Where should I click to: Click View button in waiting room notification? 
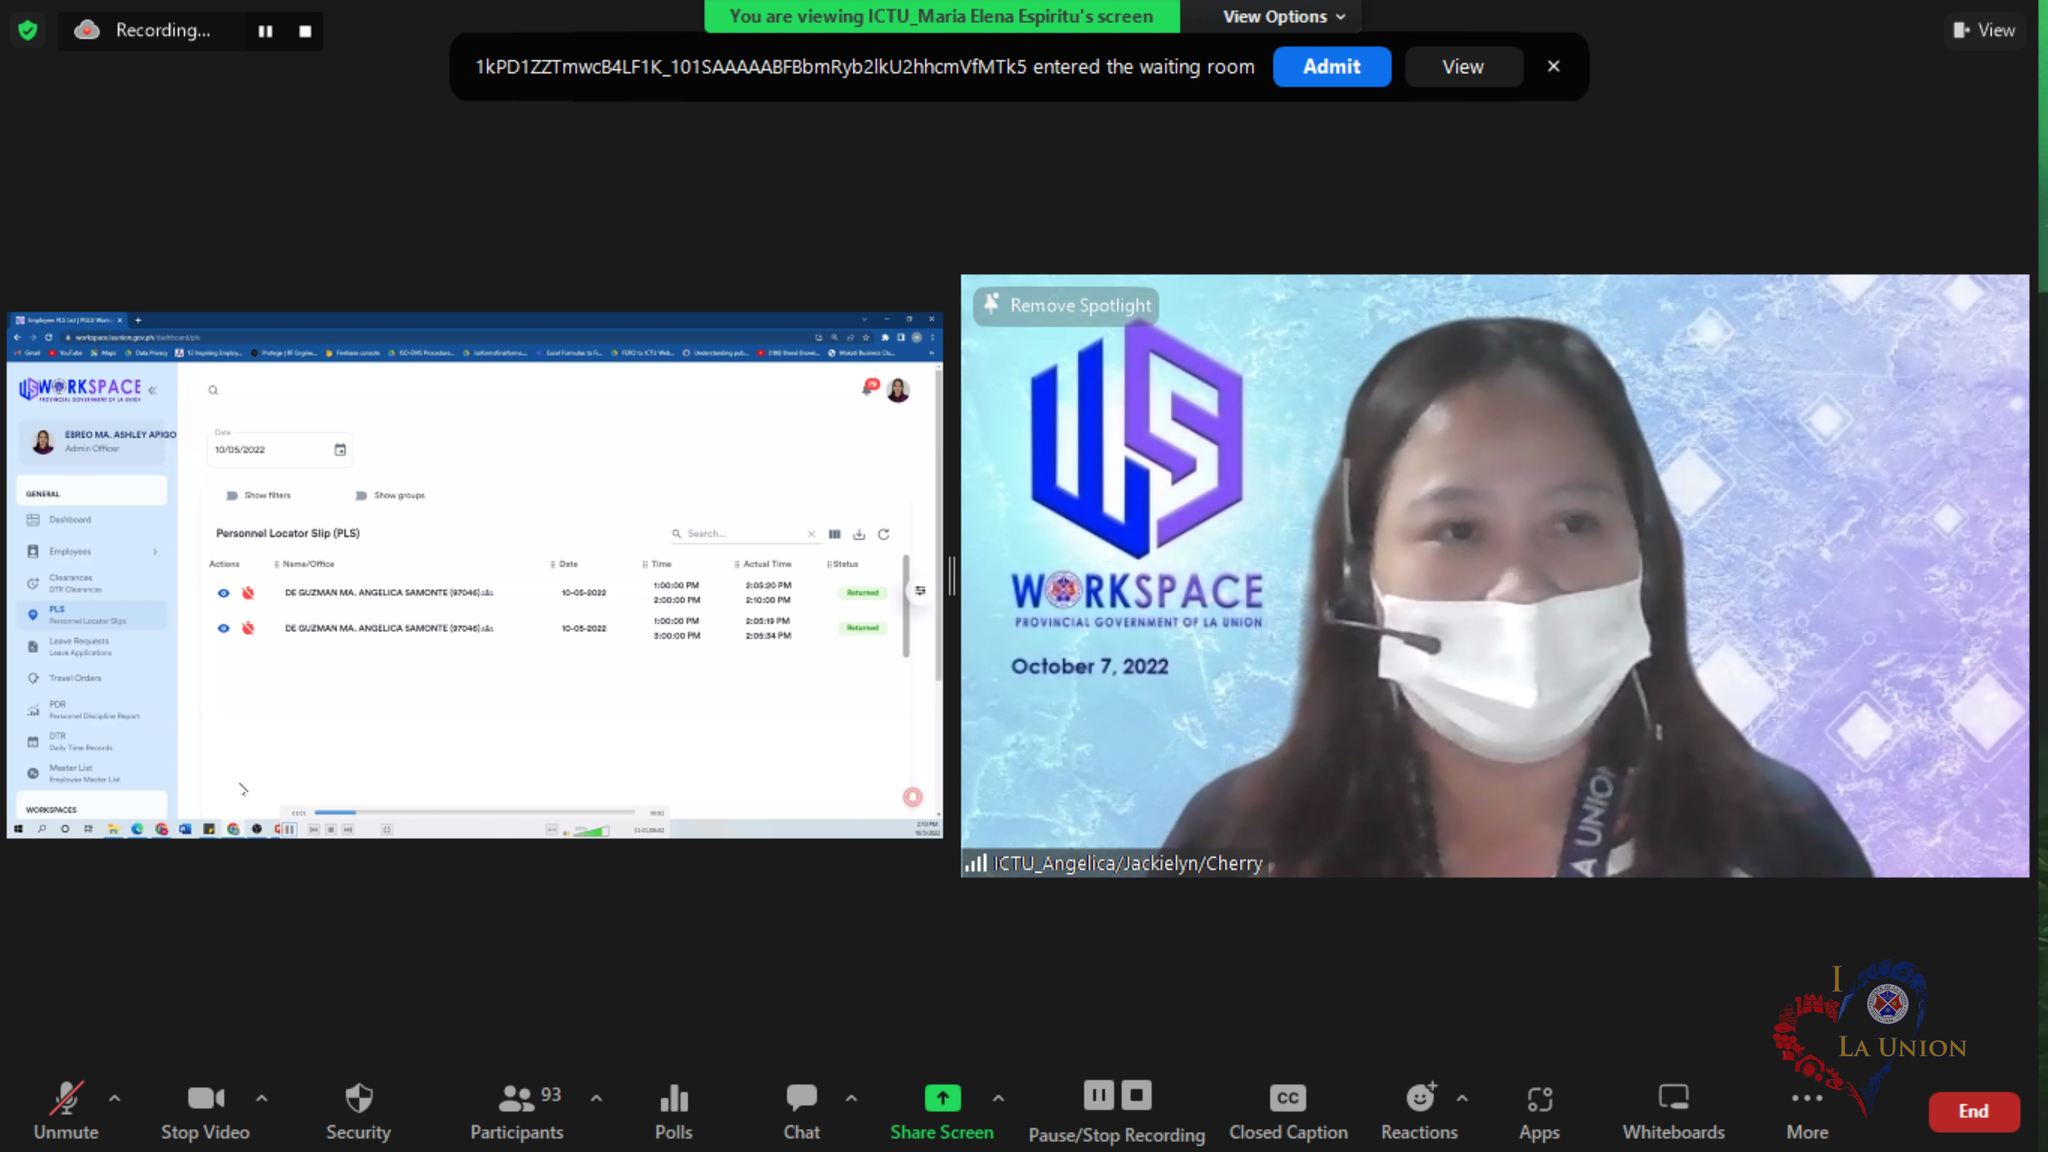[x=1463, y=67]
